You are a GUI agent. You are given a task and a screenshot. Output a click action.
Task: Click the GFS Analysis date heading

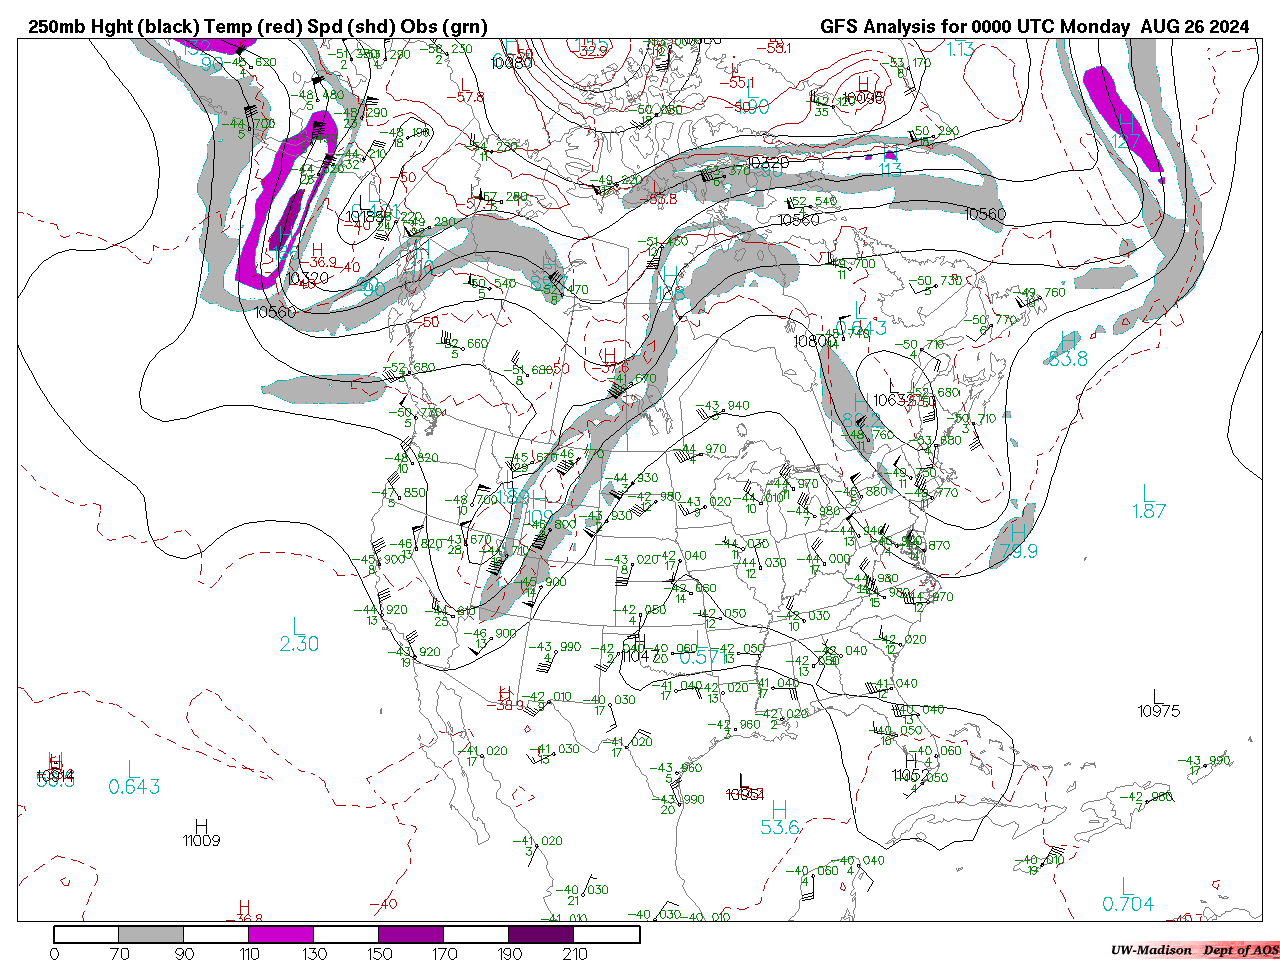point(1034,27)
